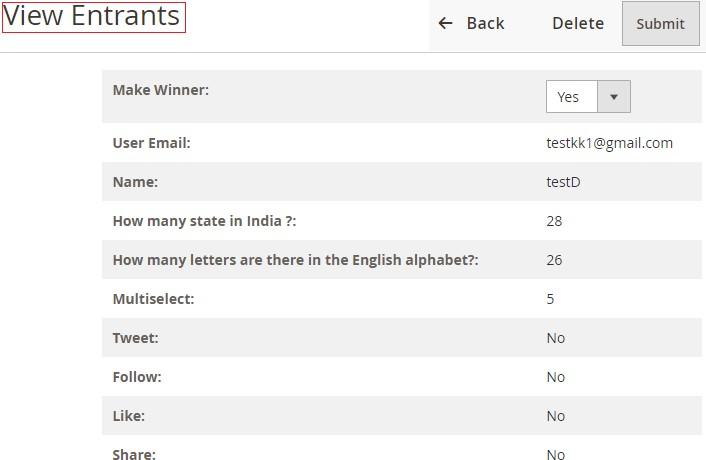Screen dimensions: 706x460
Task: Click the Follow row's No value
Action: pyautogui.click(x=556, y=377)
